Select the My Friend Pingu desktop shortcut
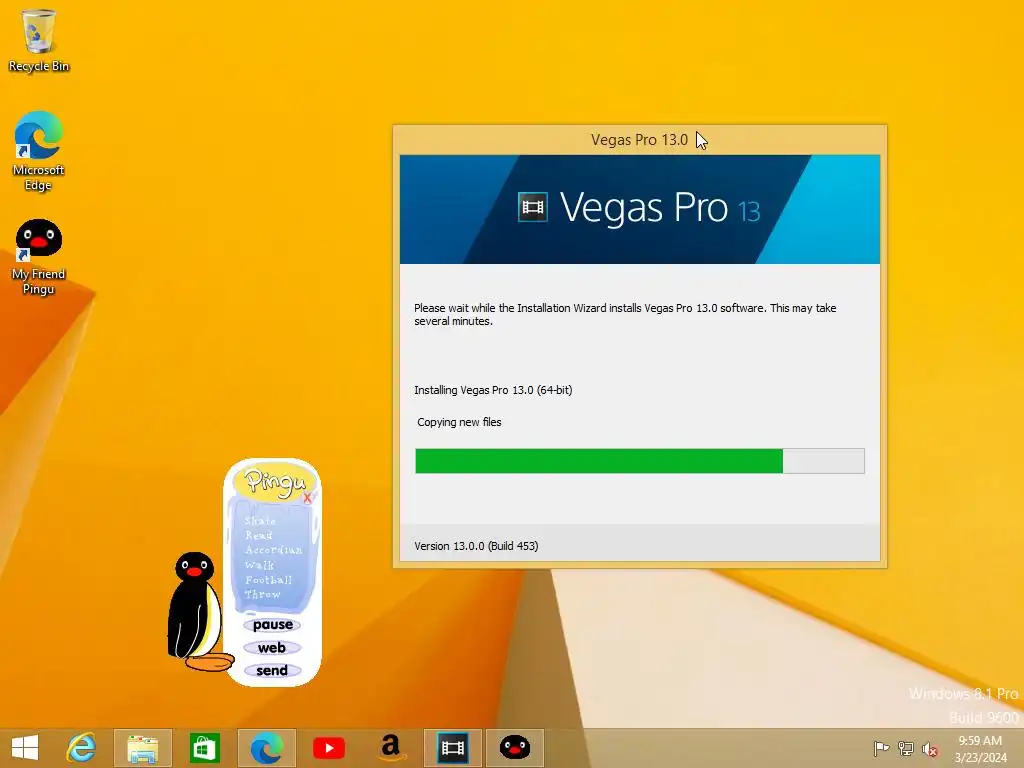 (x=39, y=257)
